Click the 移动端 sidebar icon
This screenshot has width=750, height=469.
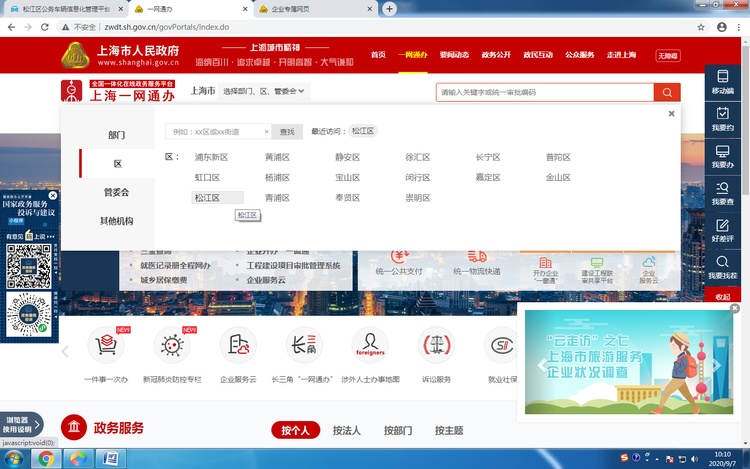tap(722, 81)
